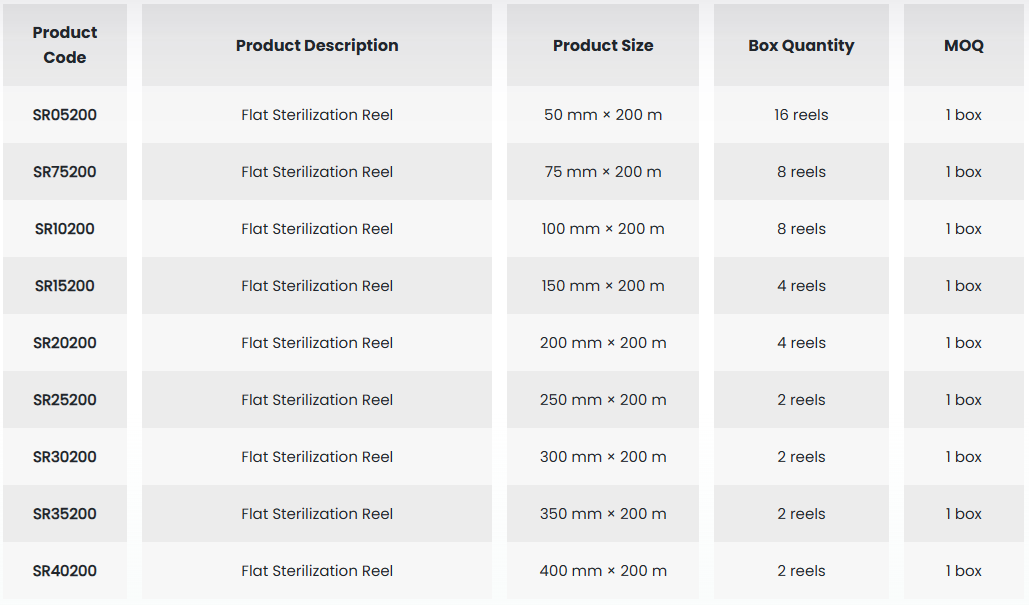Click product code SR40200
The image size is (1029, 605).
pos(65,571)
